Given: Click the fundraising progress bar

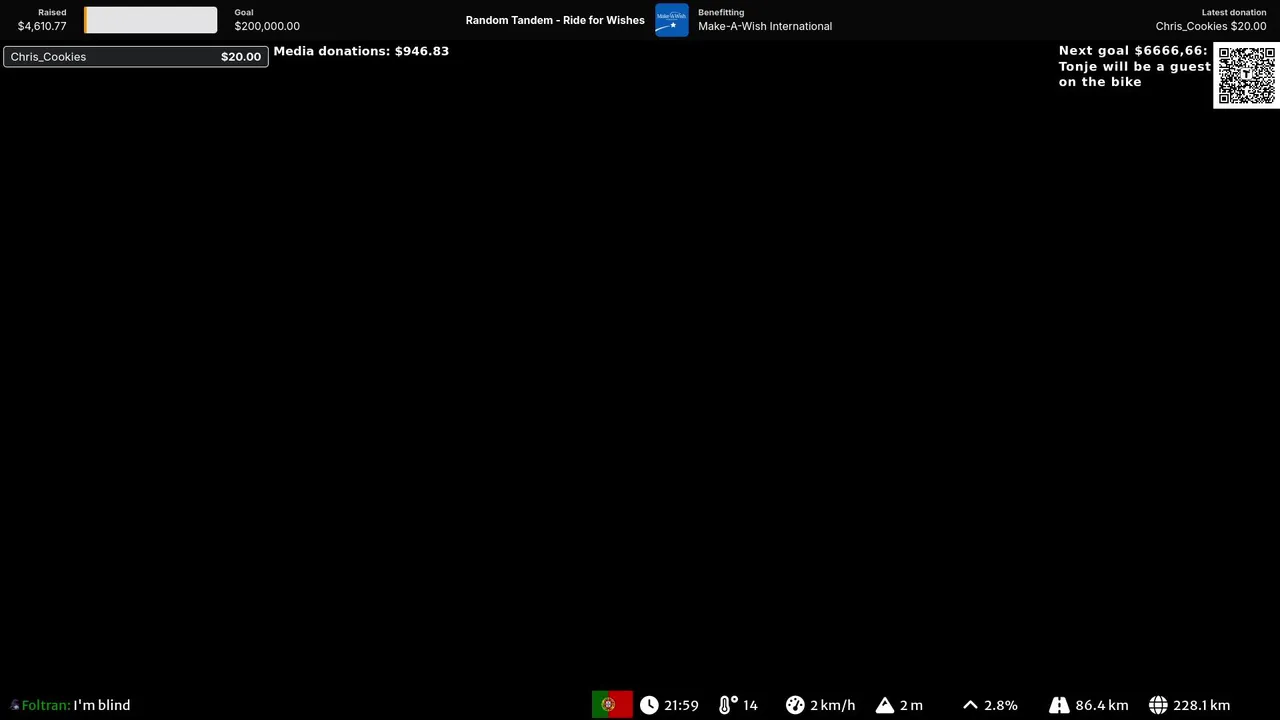Looking at the screenshot, I should (x=150, y=20).
